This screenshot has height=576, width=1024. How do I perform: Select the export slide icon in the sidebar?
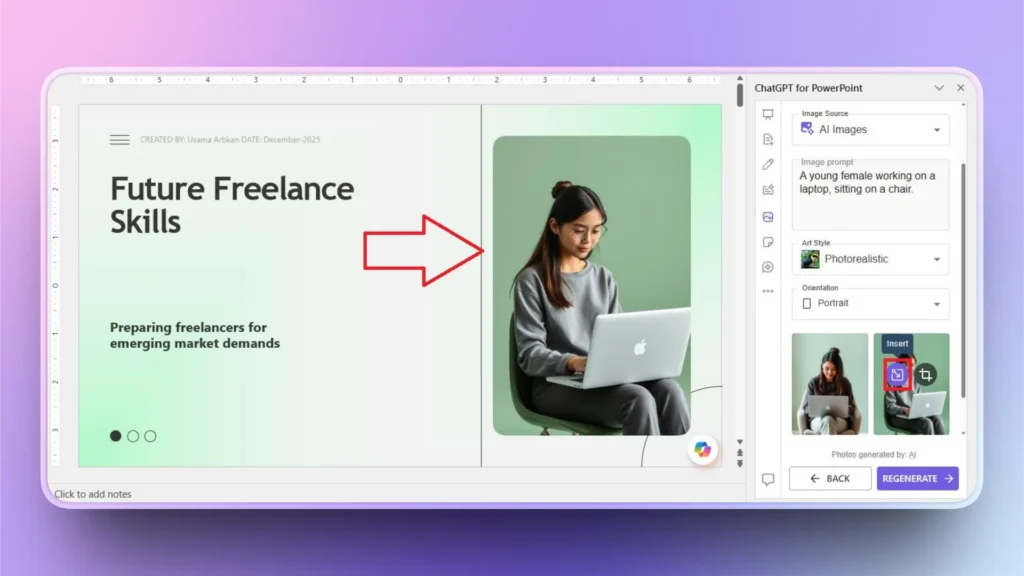click(768, 190)
